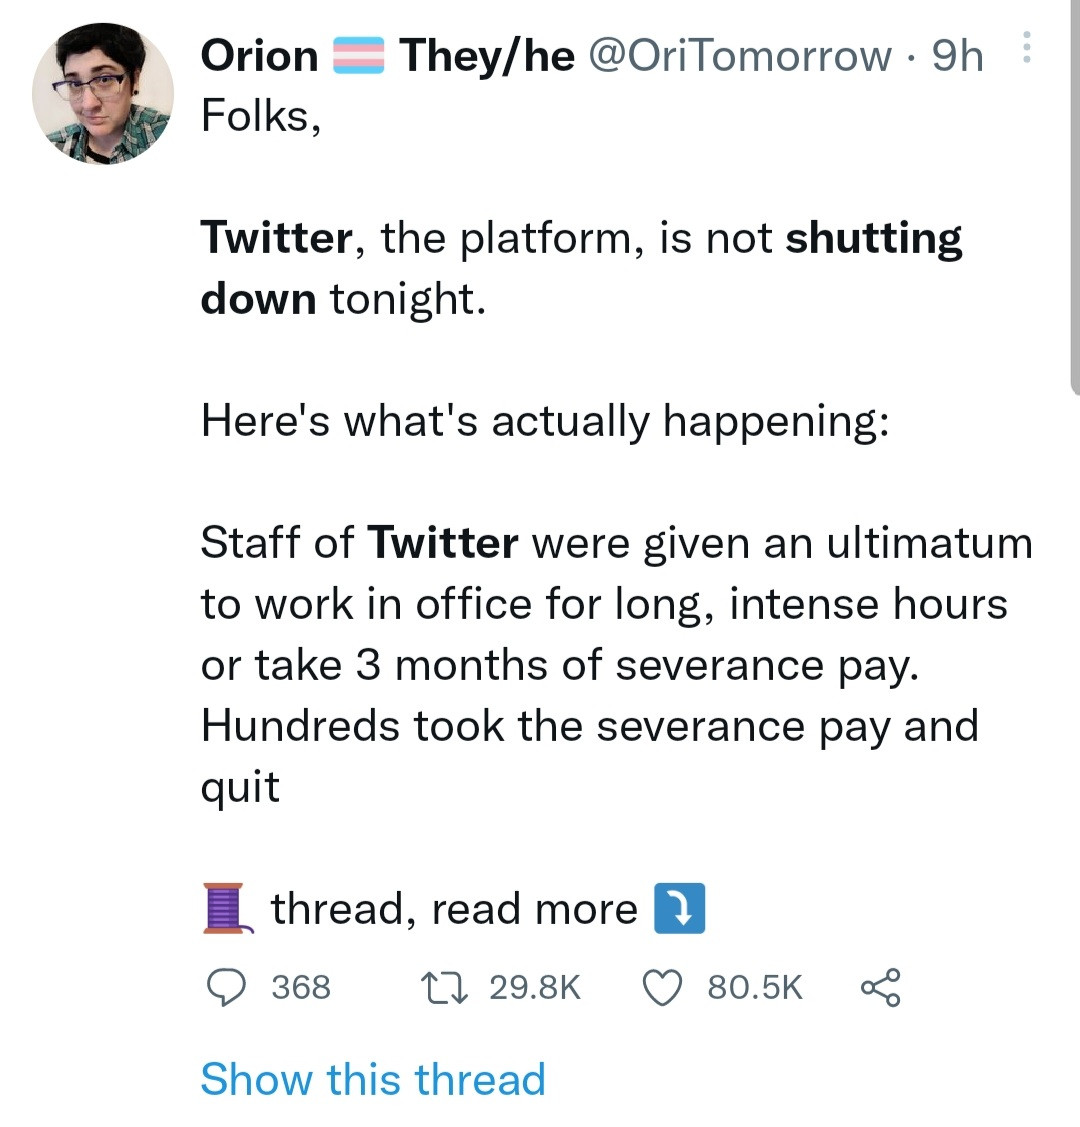View who replied by clicking 368

pos(300,987)
